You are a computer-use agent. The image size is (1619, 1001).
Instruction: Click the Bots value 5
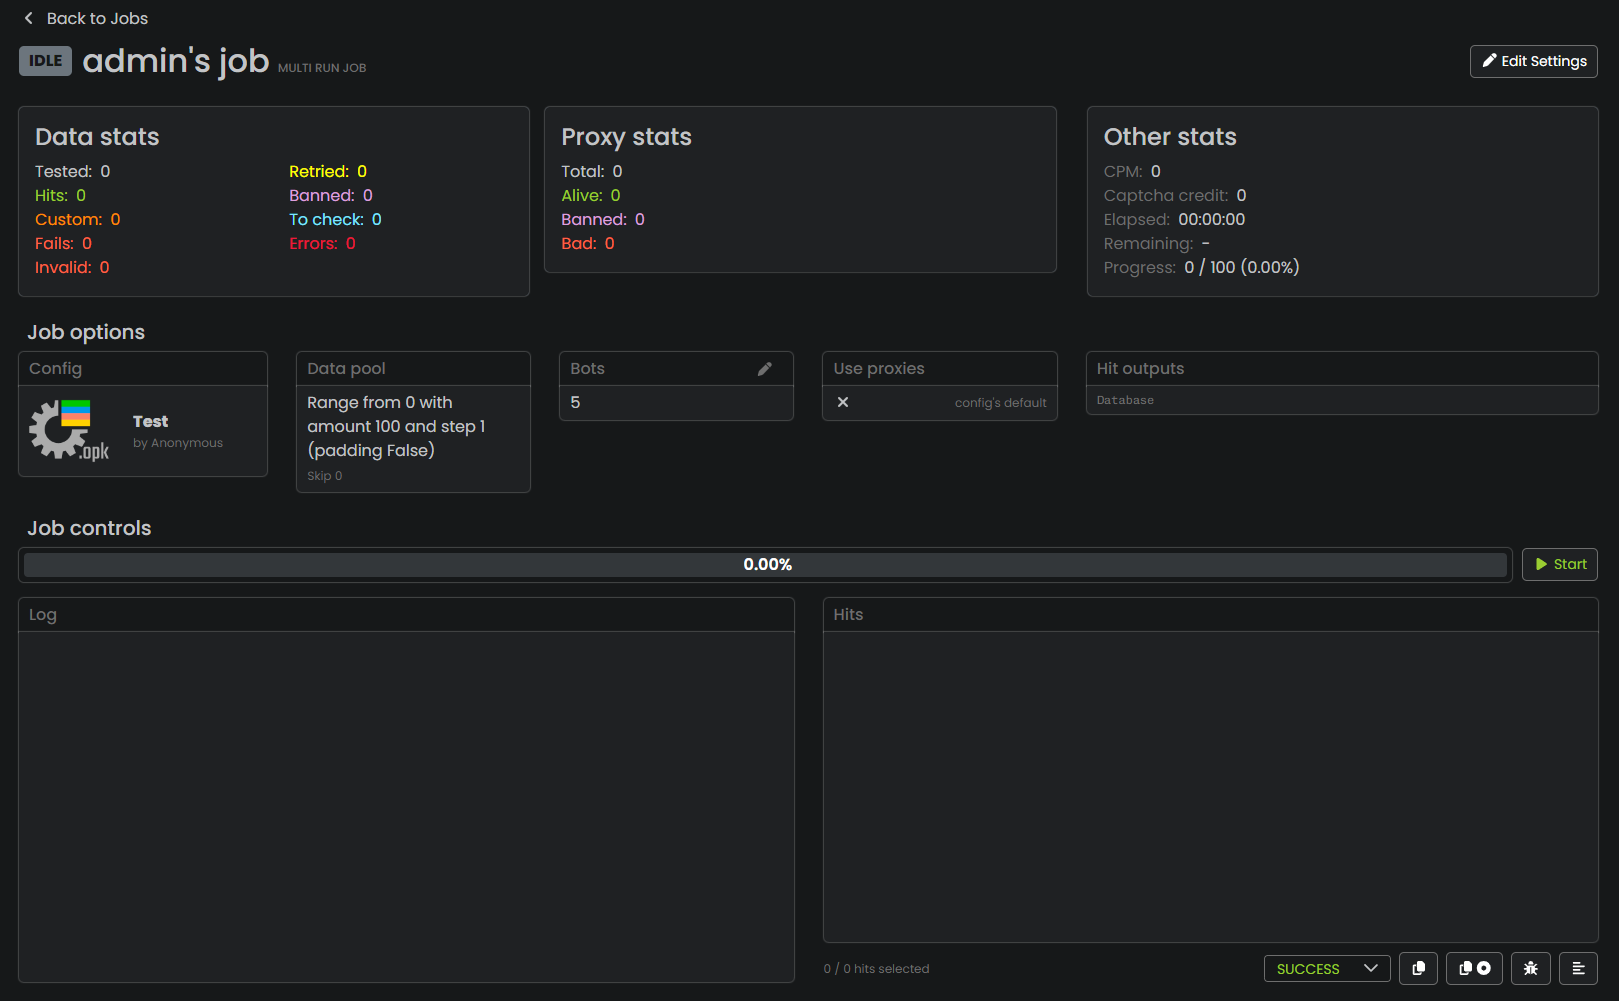pos(575,402)
